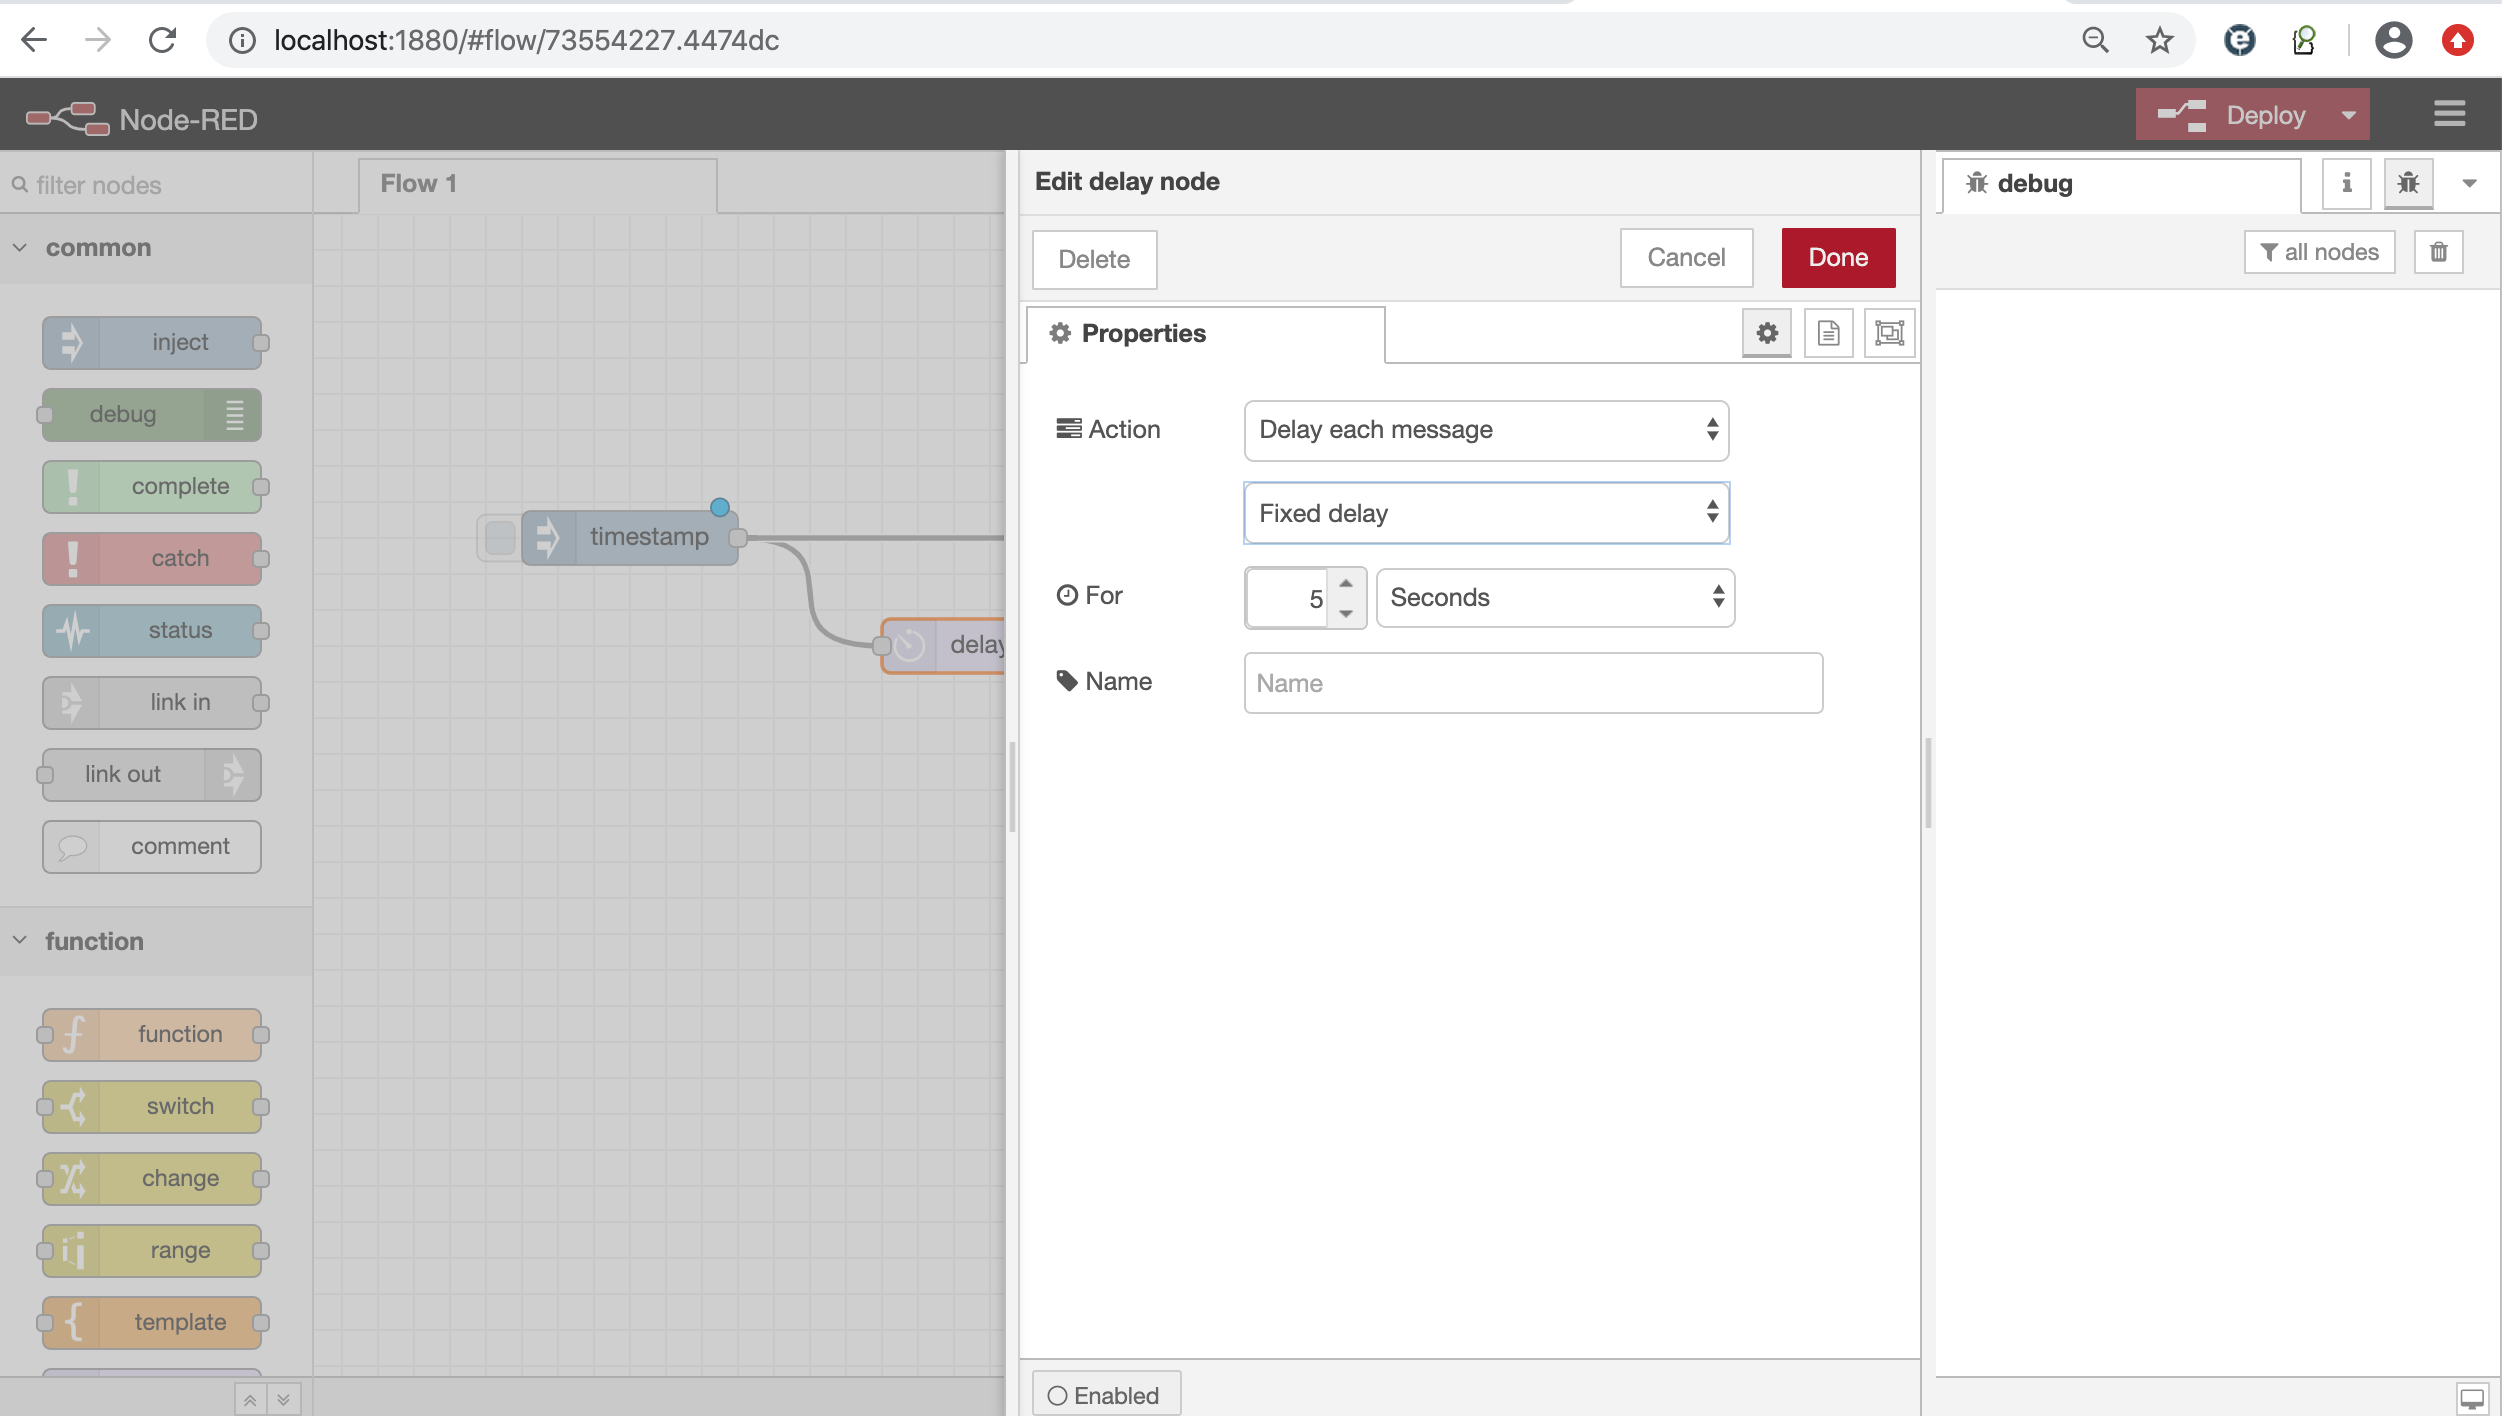Open the Seconds unit dropdown
Viewport: 2502px width, 1416px height.
[1554, 598]
